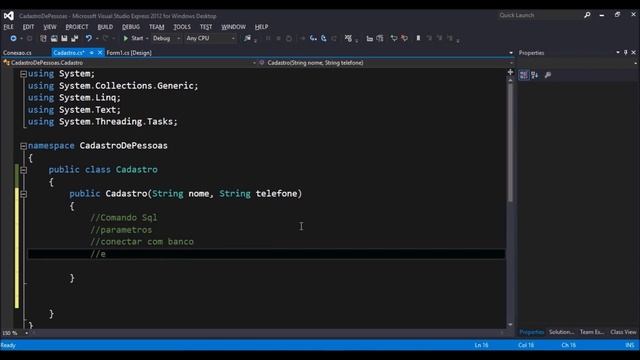640x360 pixels.
Task: Open the active documents list dropdown
Action: coord(511,53)
